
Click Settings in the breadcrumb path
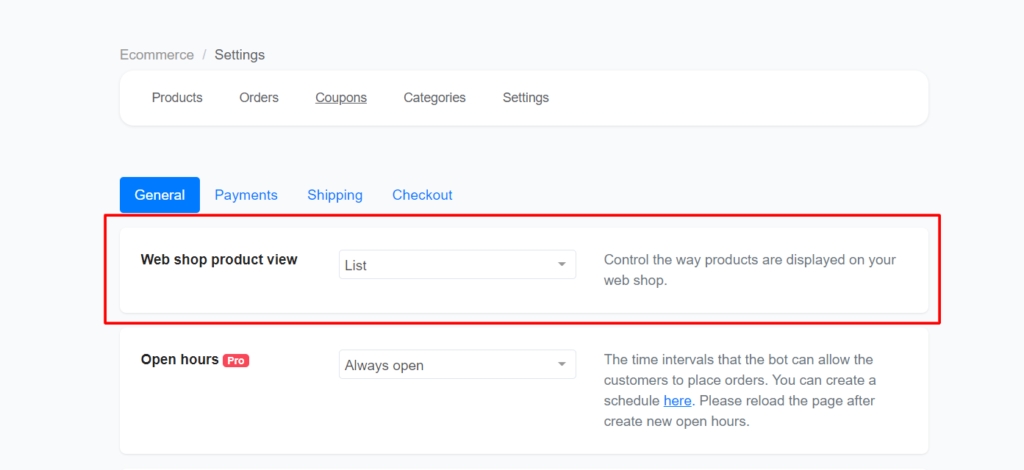239,55
